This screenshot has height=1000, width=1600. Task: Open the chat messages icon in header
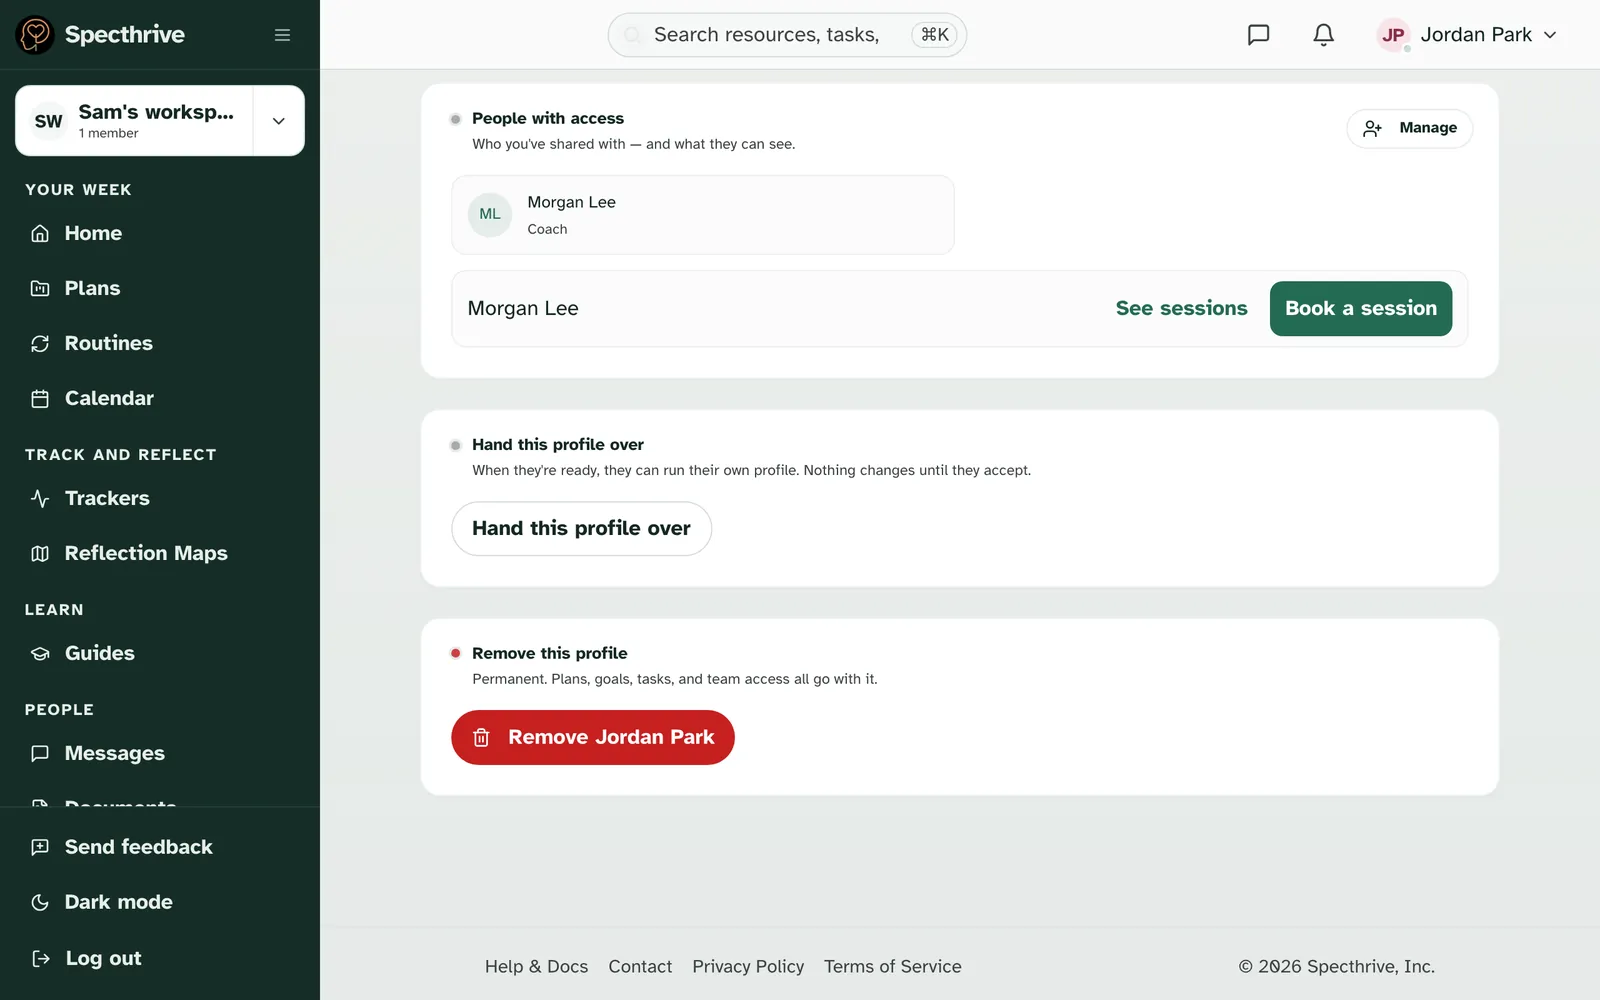pos(1258,35)
